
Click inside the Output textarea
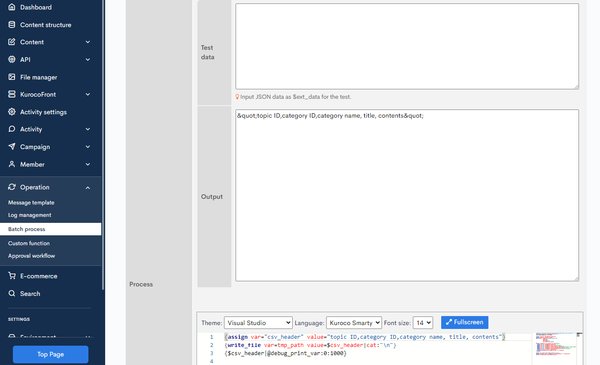pyautogui.click(x=407, y=195)
